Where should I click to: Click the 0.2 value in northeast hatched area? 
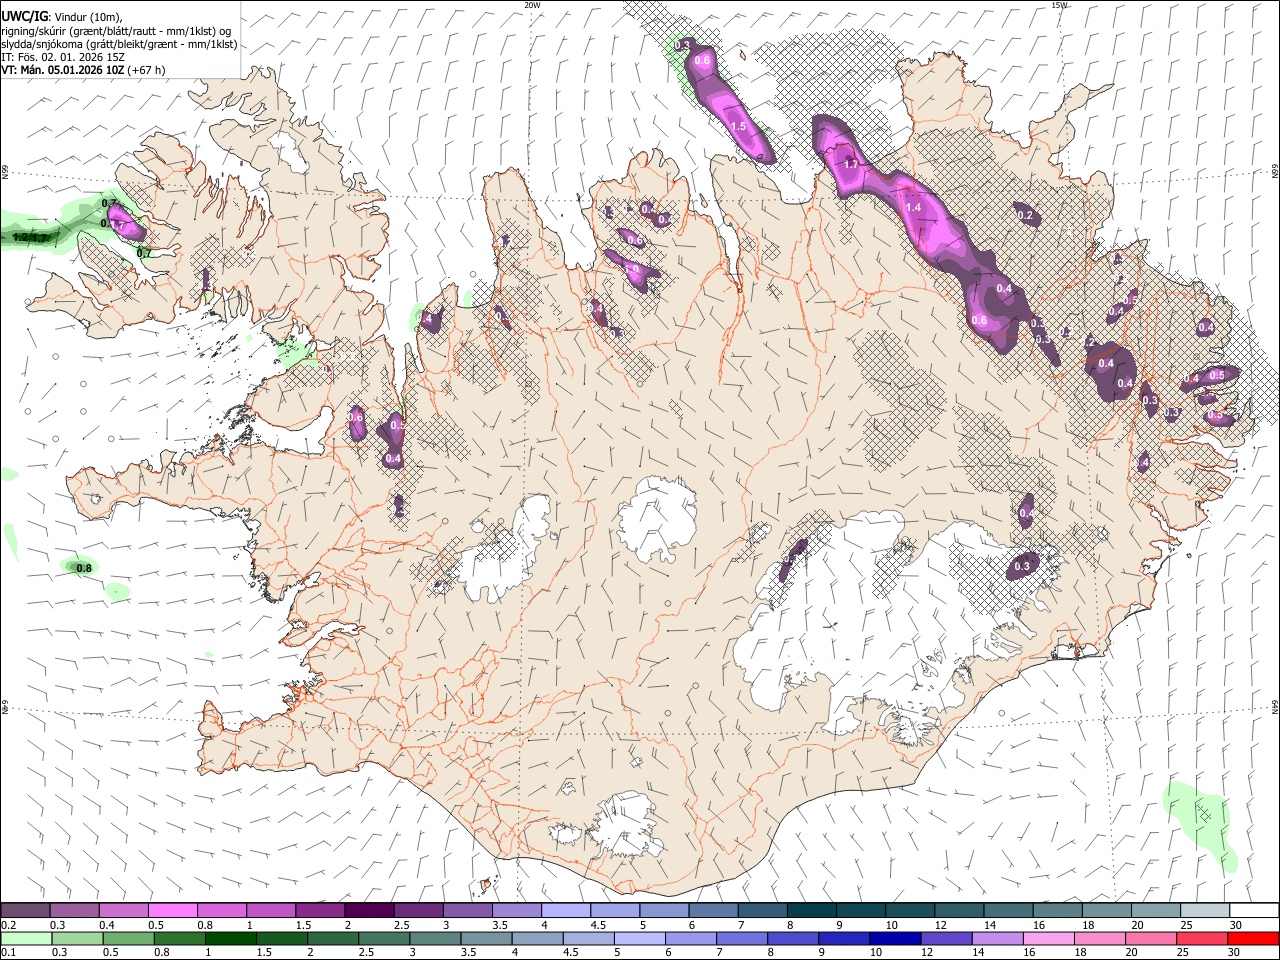(x=1024, y=215)
